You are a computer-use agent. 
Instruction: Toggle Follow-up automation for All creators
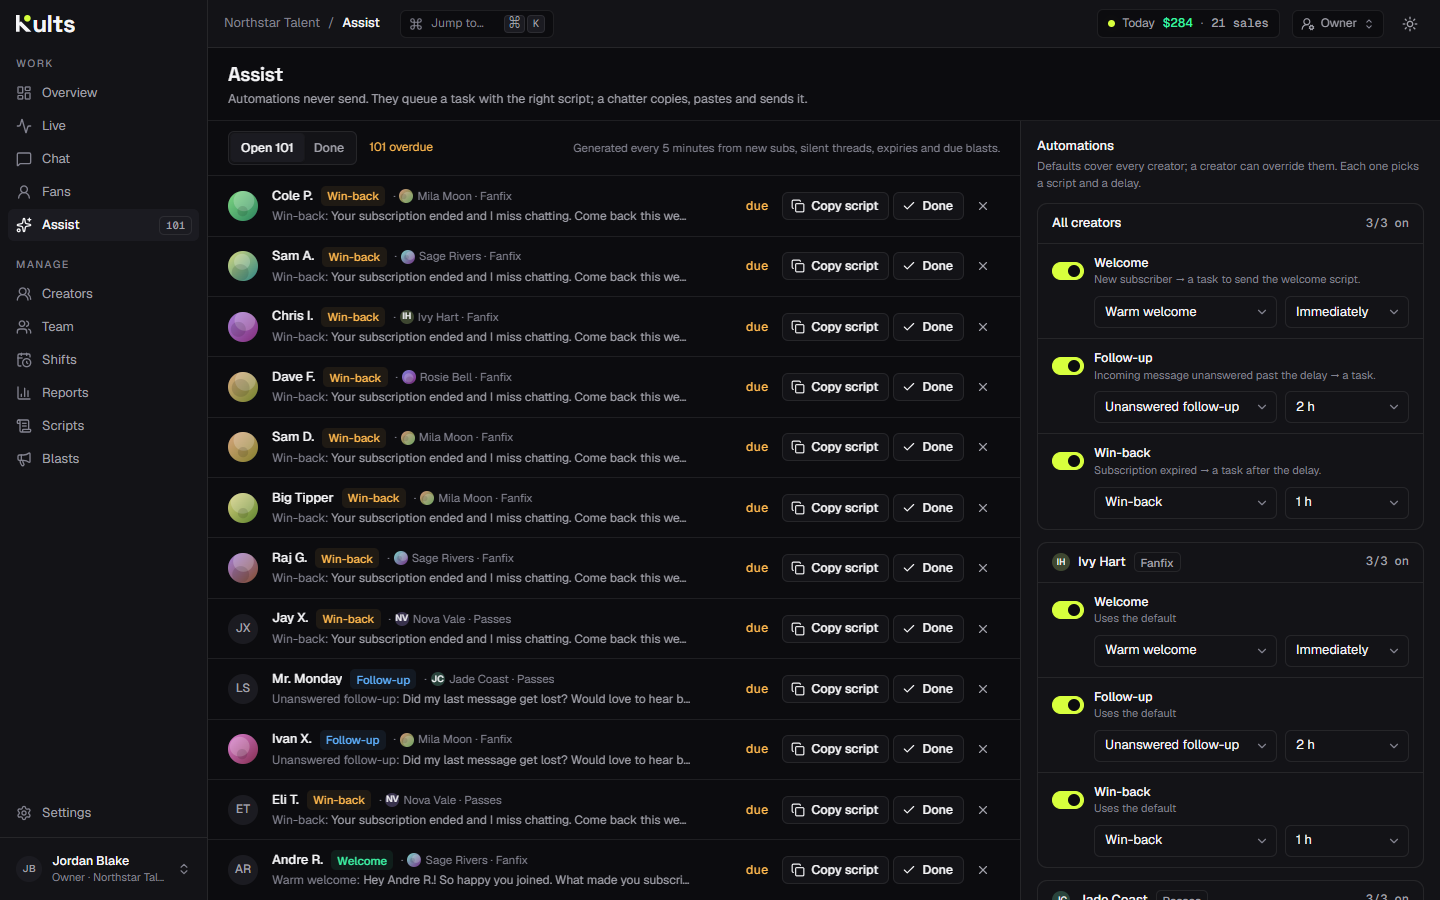pyautogui.click(x=1068, y=366)
